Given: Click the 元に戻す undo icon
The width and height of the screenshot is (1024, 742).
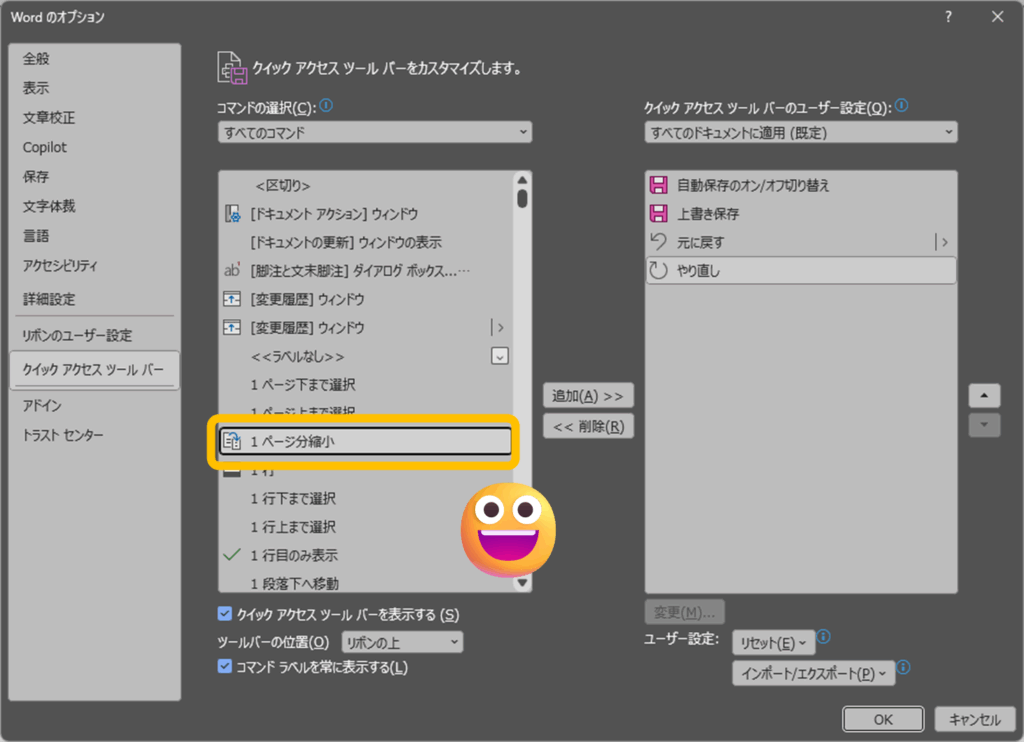Looking at the screenshot, I should click(658, 242).
